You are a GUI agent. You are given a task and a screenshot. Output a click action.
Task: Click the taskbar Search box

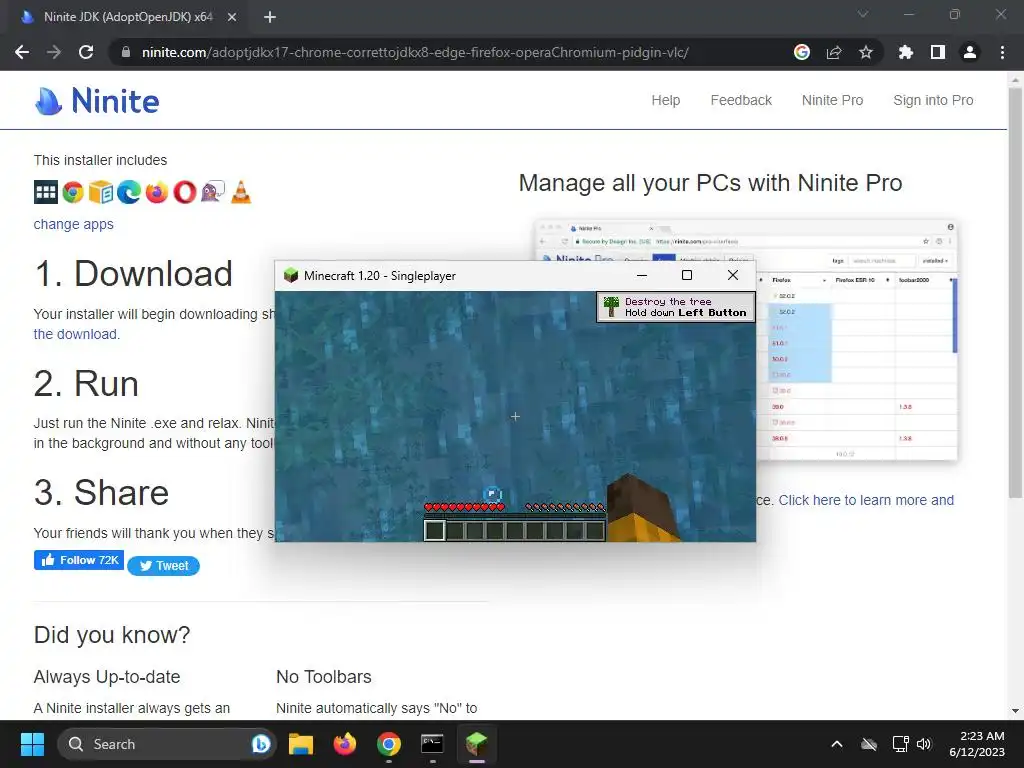[x=167, y=744]
